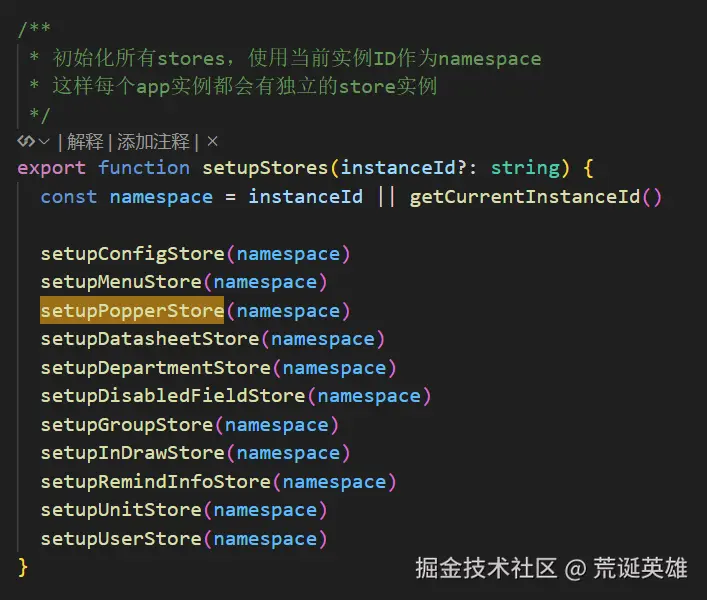This screenshot has height=600, width=707.
Task: Dismiss the code lens with the × icon
Action: [x=212, y=142]
